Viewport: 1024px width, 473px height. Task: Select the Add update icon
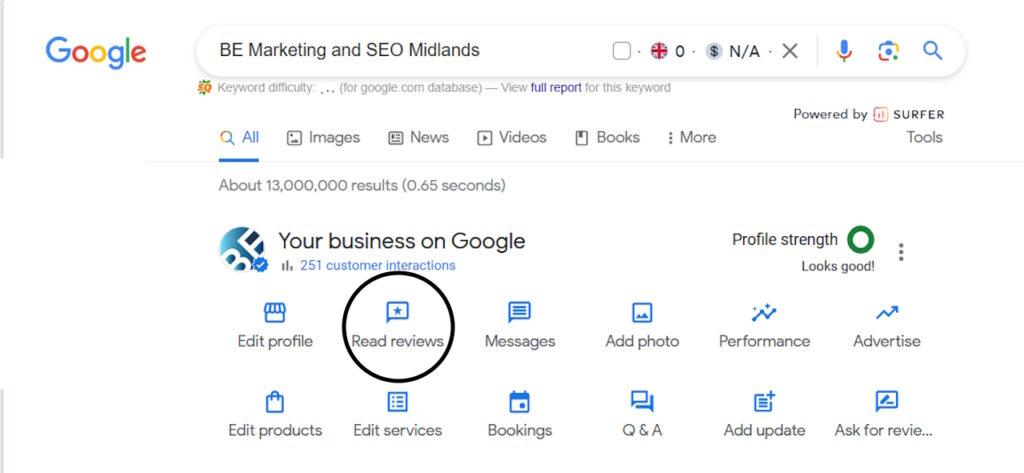pyautogui.click(x=764, y=402)
